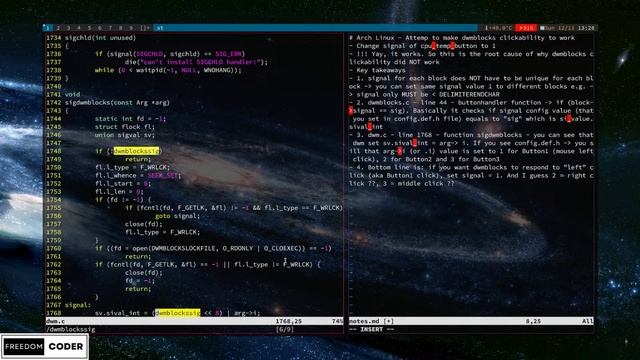Image resolution: width=640 pixels, height=360 pixels.
Task: Click '-- INSERT --' mode indicator
Action: coord(372,329)
